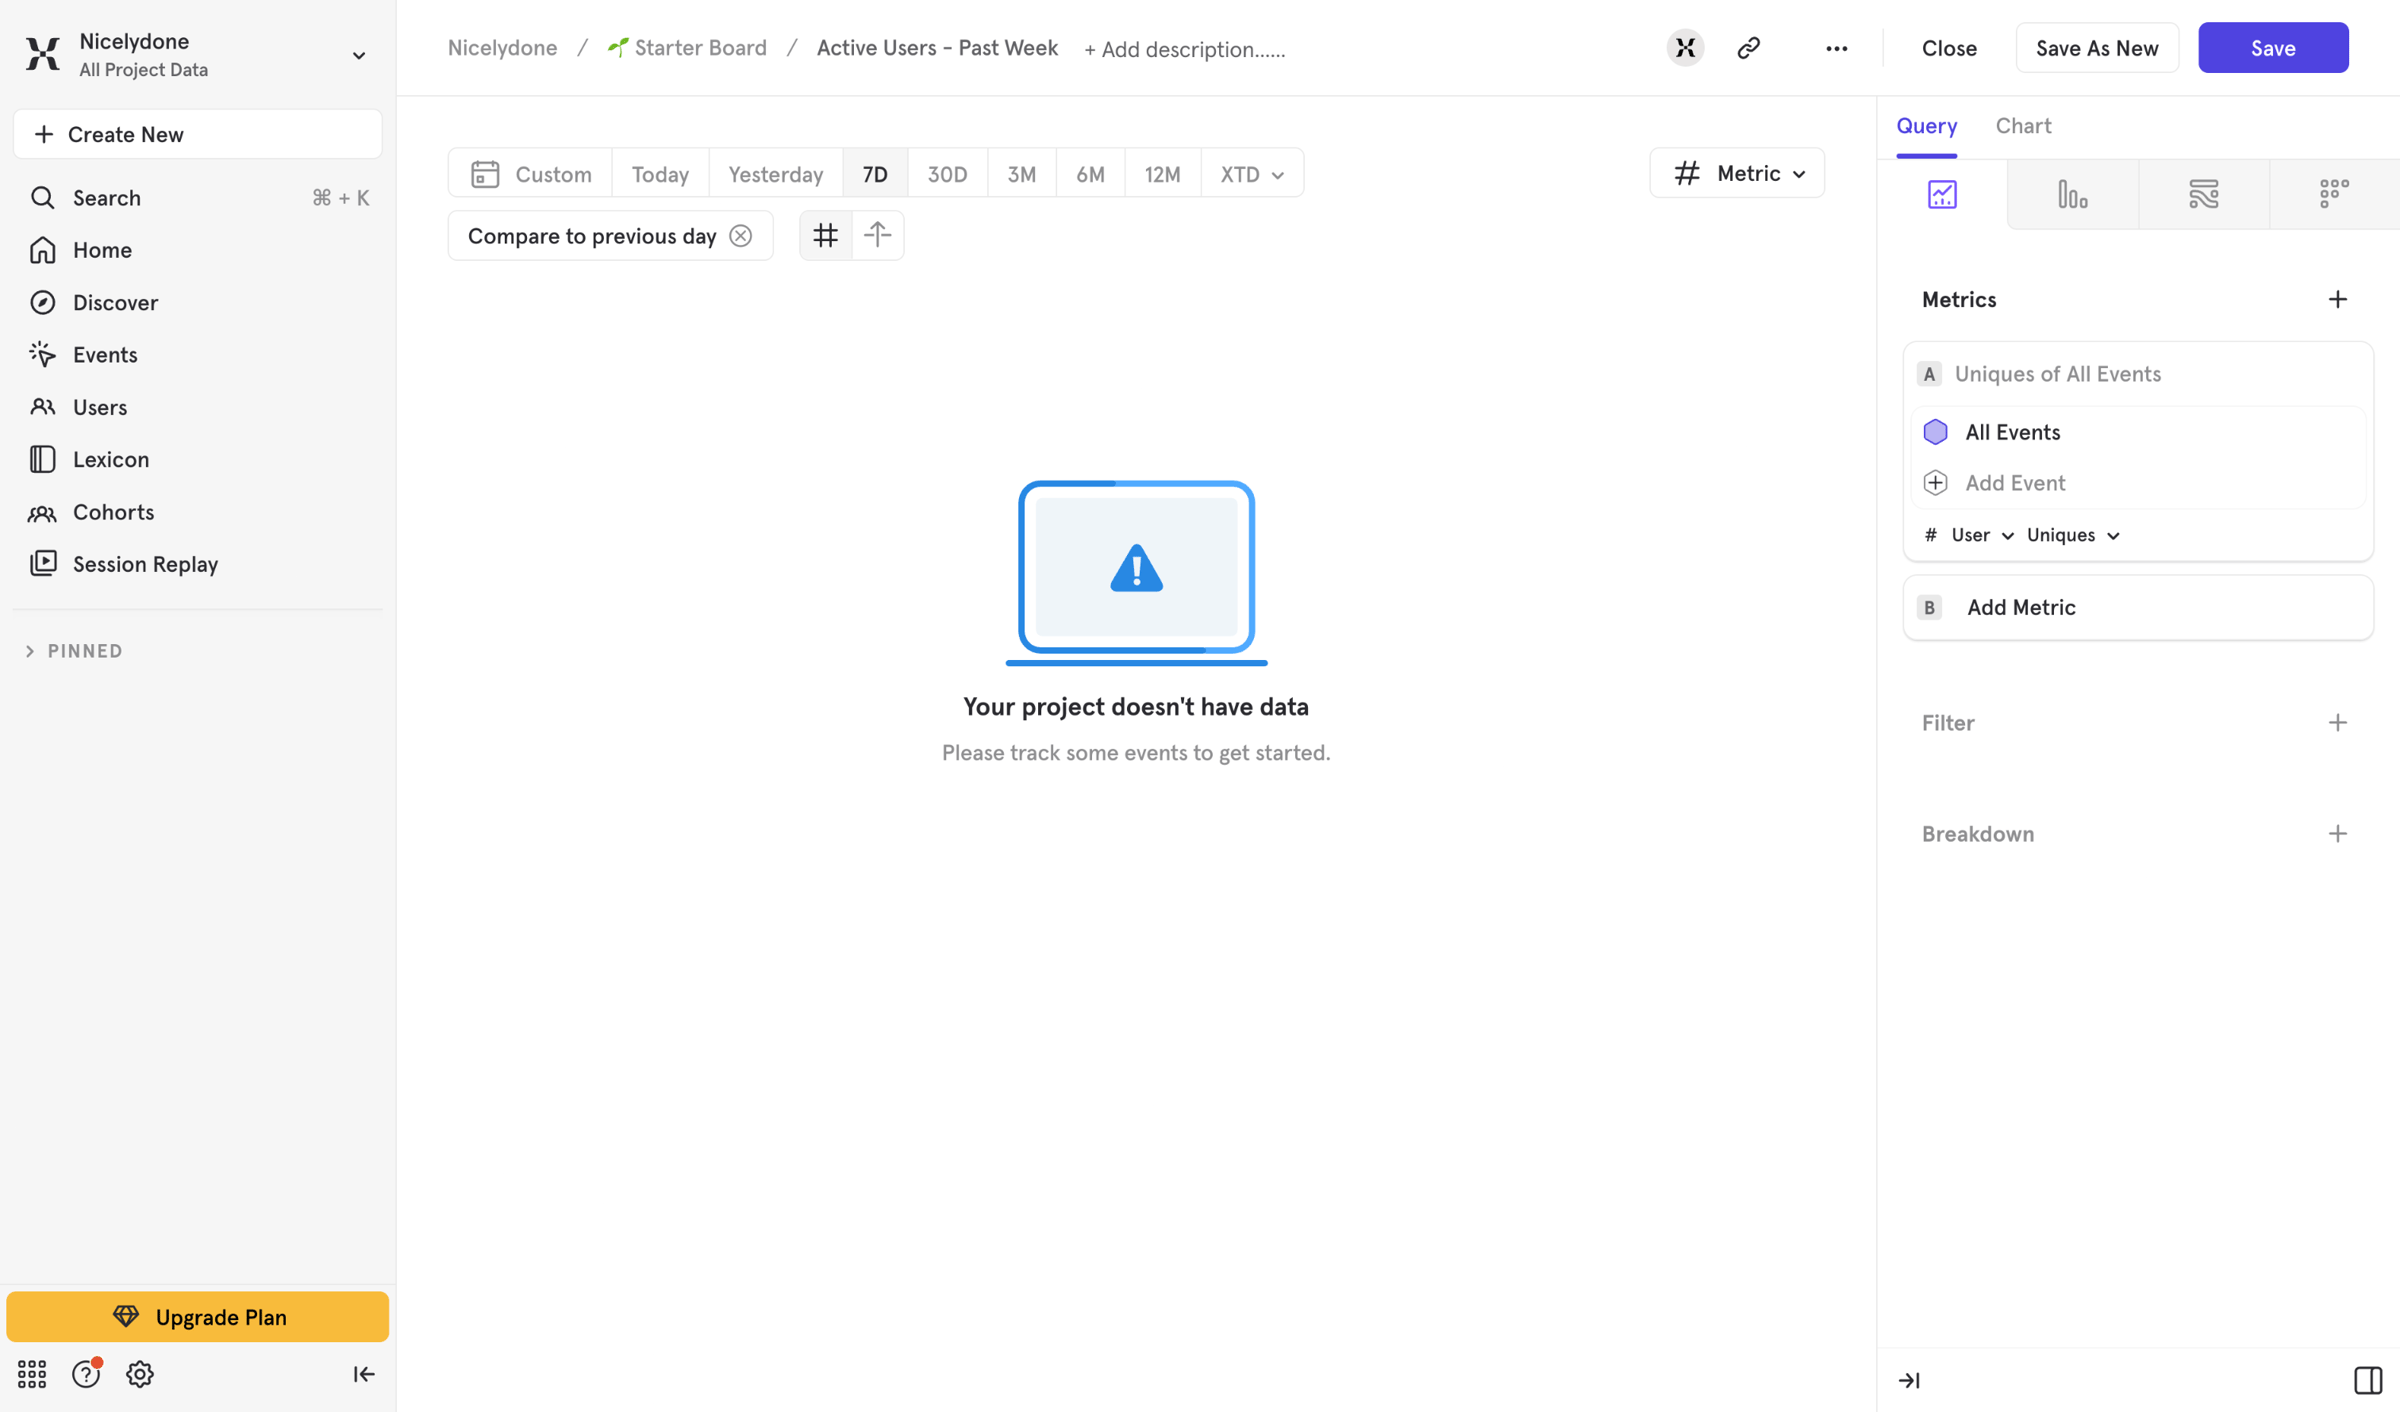Select the Flows report icon
The image size is (2400, 1412).
2203,194
